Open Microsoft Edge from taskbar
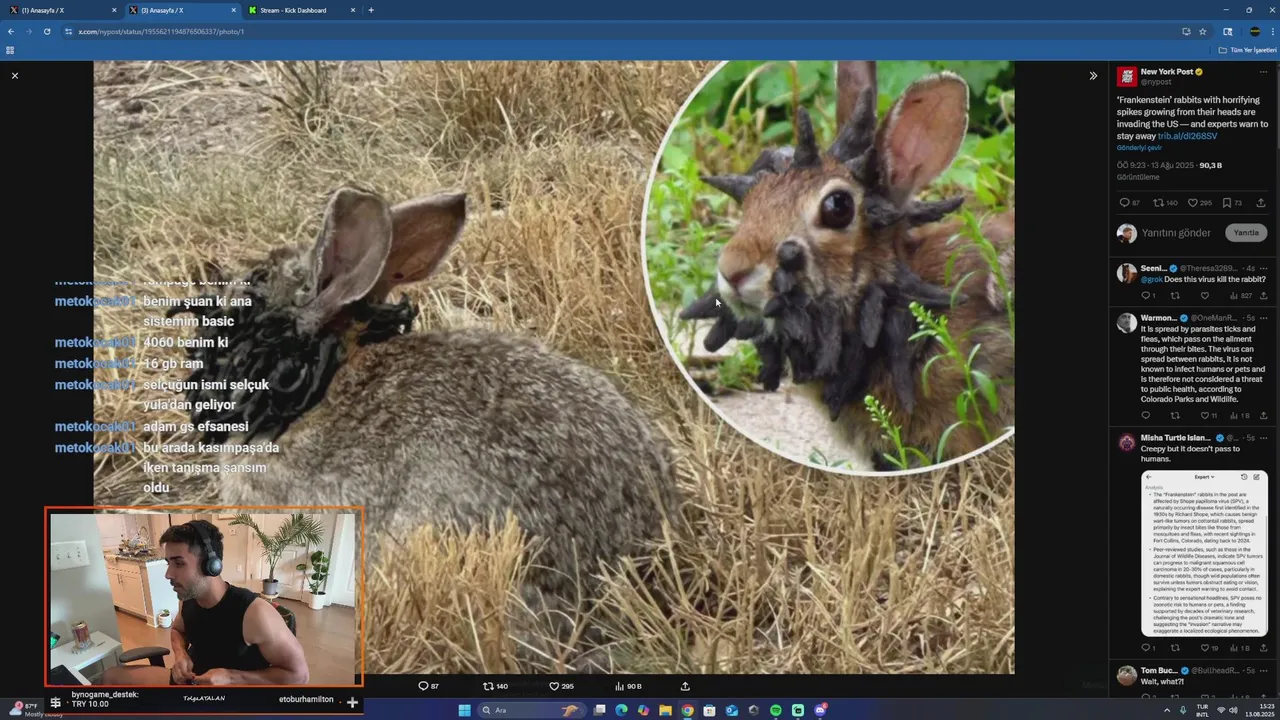This screenshot has width=1280, height=720. coord(621,710)
